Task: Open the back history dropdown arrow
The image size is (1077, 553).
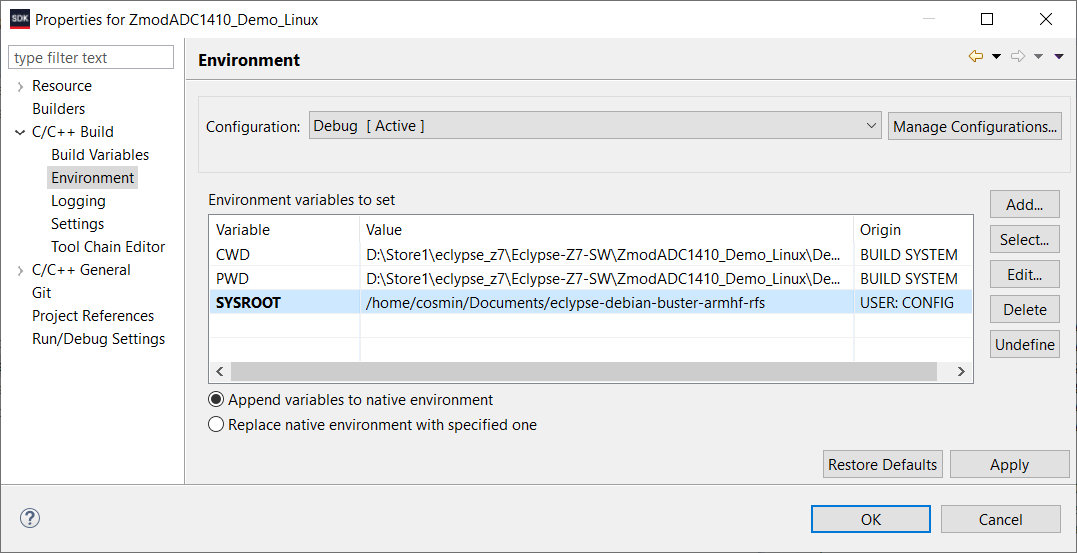Action: coord(996,57)
